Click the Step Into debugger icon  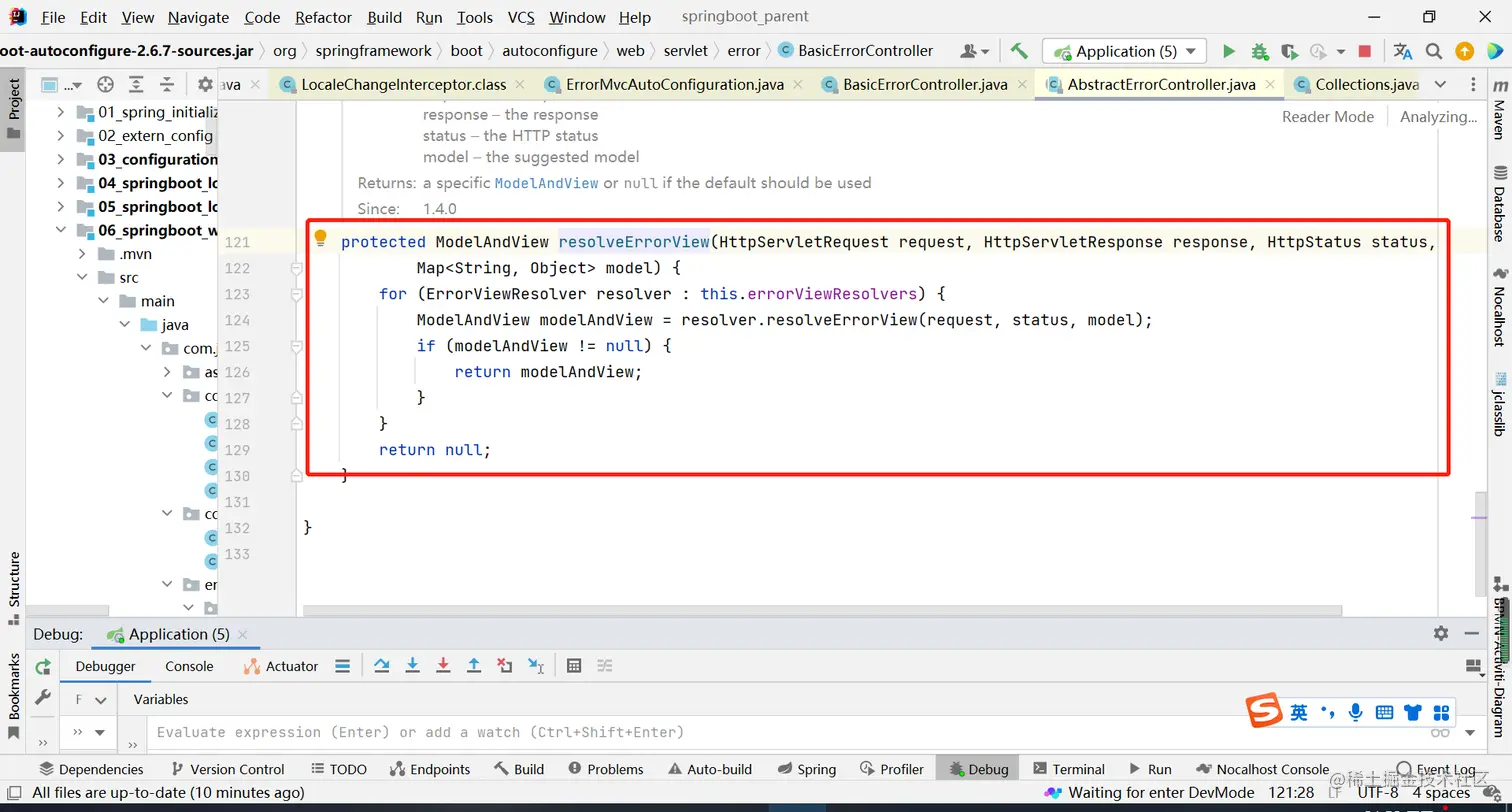(412, 666)
